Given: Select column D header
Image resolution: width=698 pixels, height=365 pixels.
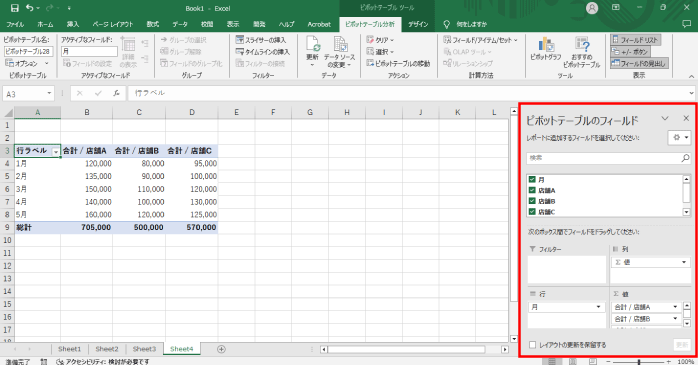Looking at the screenshot, I should pyautogui.click(x=192, y=112).
